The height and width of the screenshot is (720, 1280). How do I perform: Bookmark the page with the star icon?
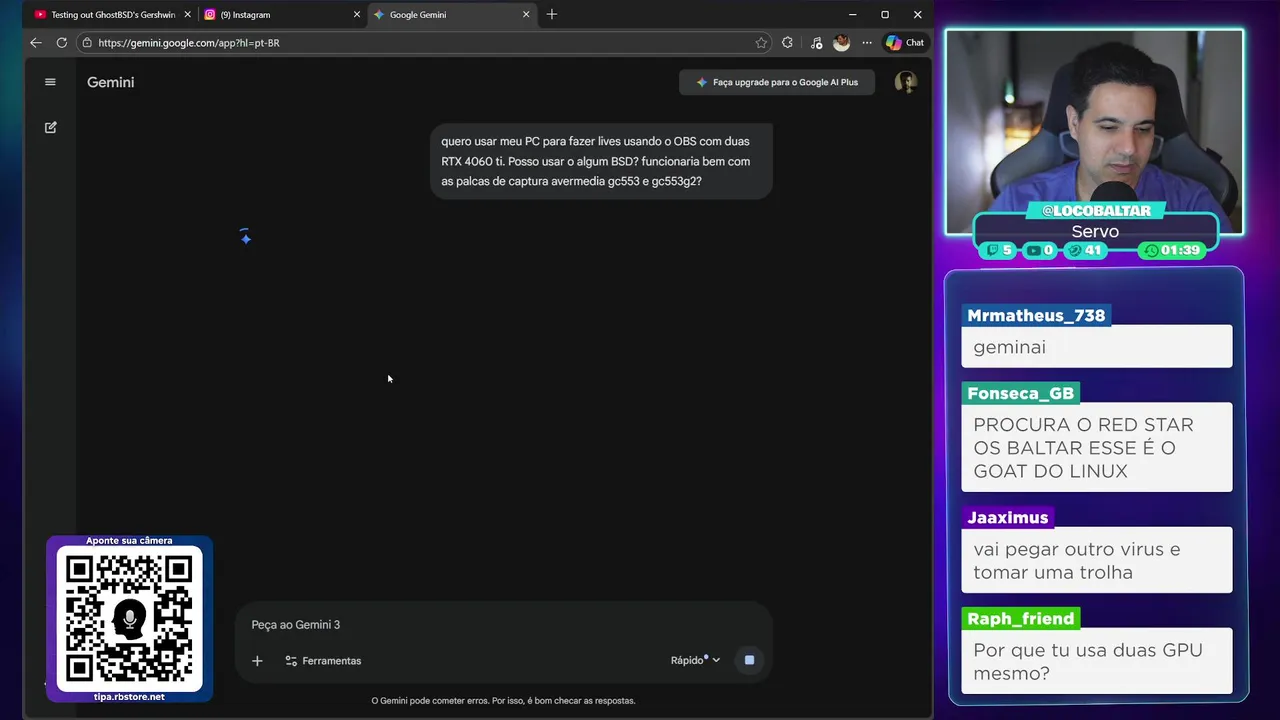[761, 43]
